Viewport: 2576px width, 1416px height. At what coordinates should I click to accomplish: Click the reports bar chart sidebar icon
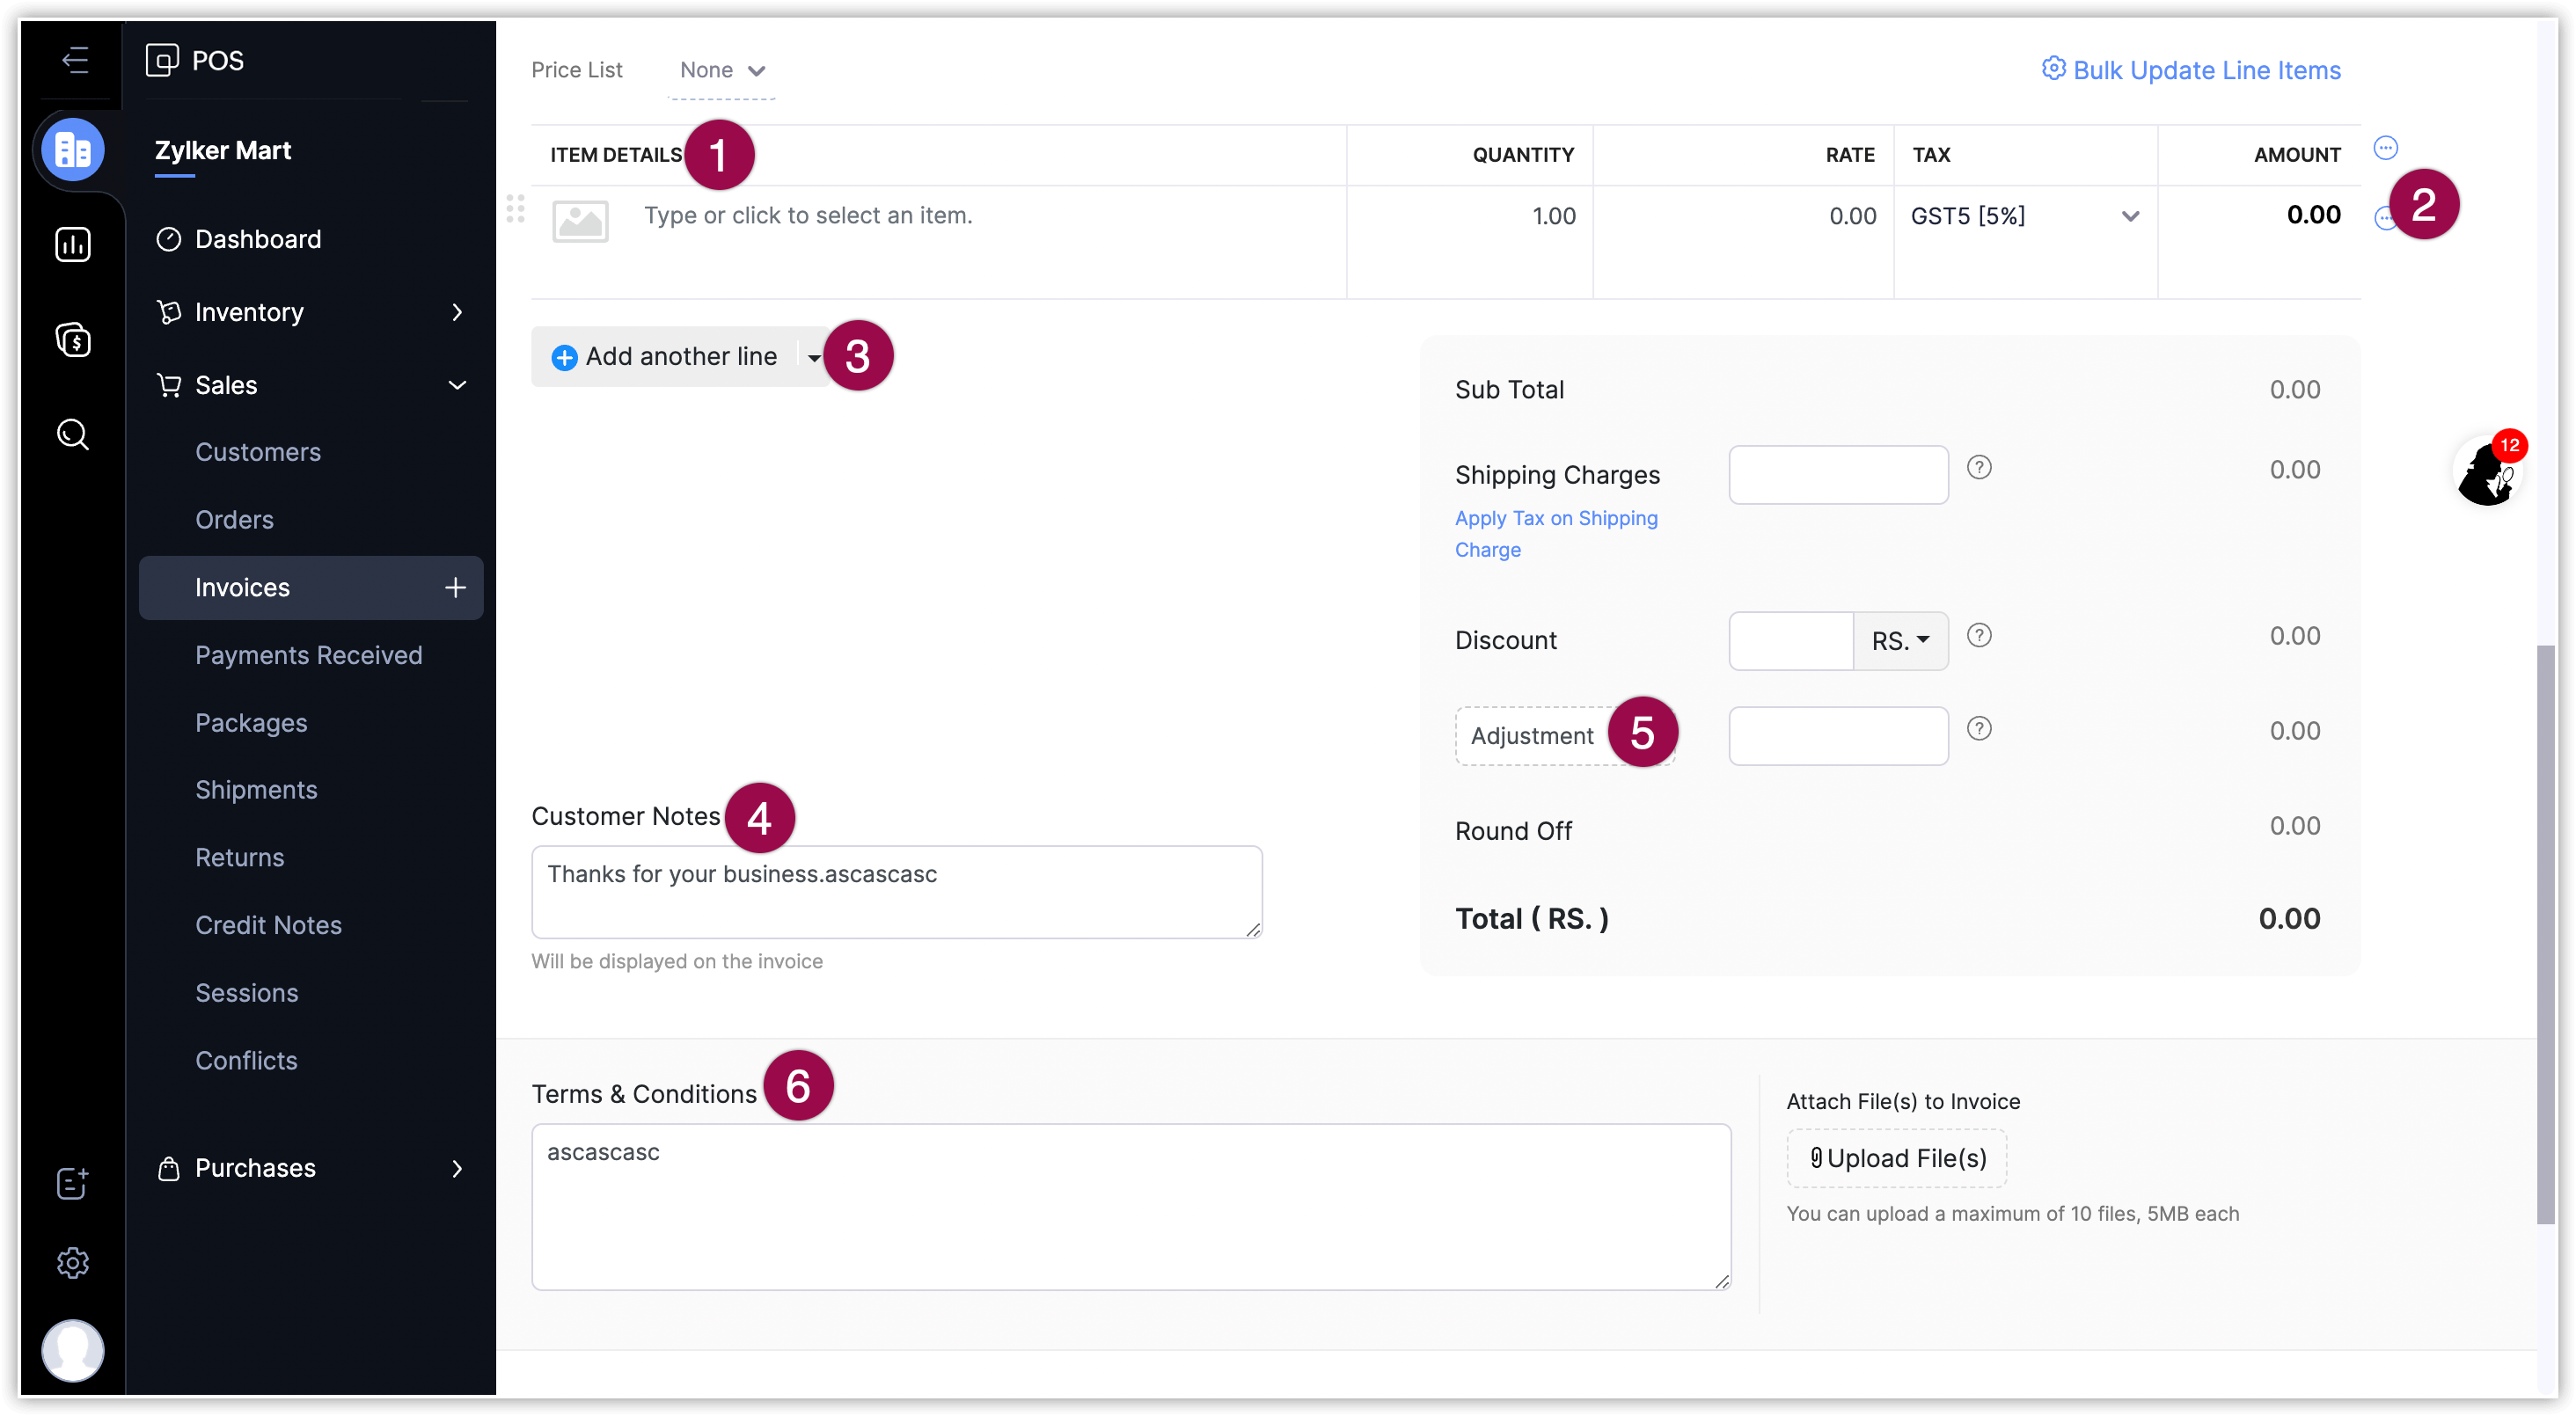(x=73, y=244)
